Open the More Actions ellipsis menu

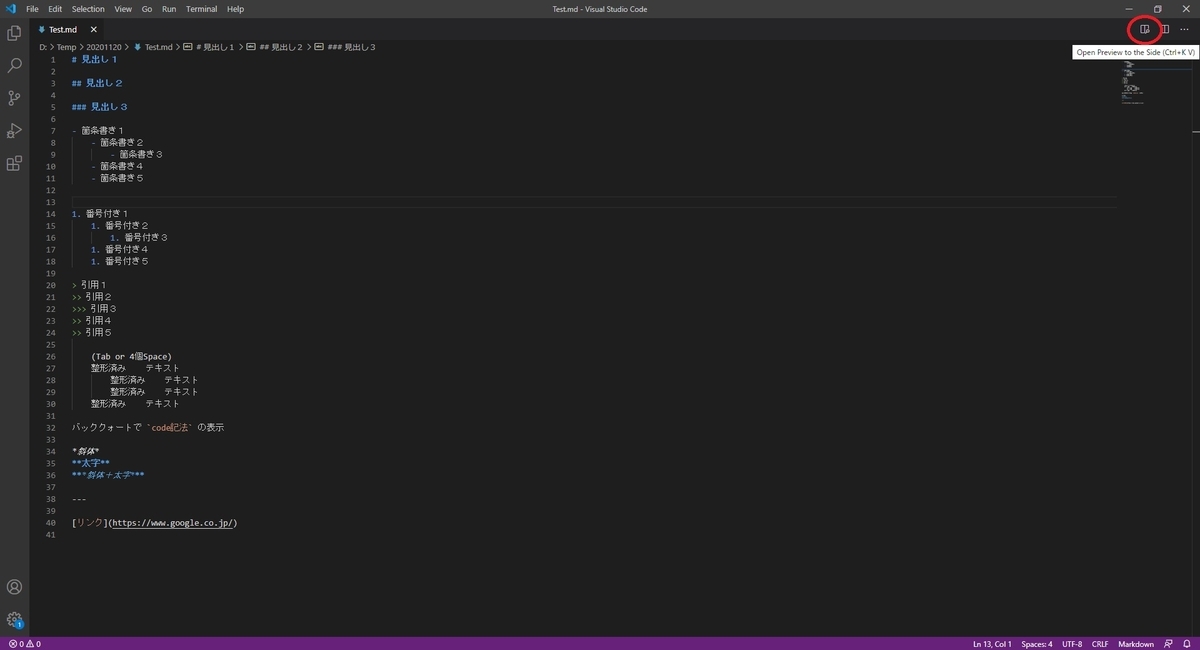pyautogui.click(x=1184, y=29)
